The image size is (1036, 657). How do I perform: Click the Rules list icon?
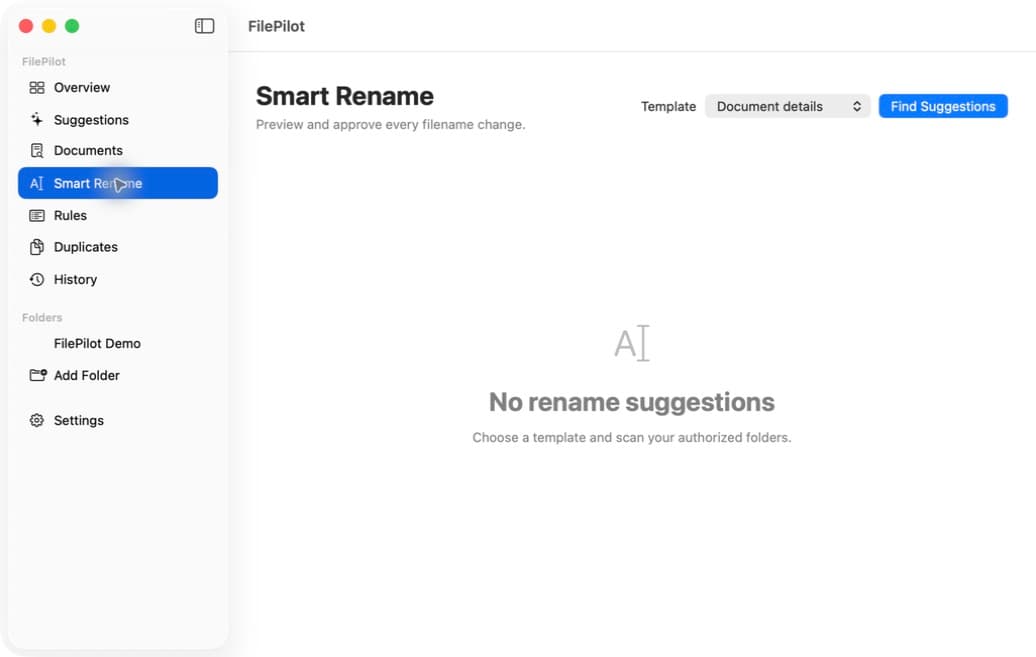[x=37, y=215]
